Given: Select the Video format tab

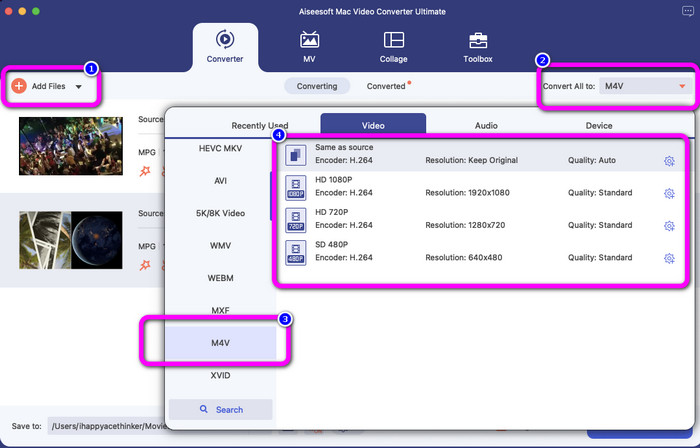Looking at the screenshot, I should tap(373, 124).
